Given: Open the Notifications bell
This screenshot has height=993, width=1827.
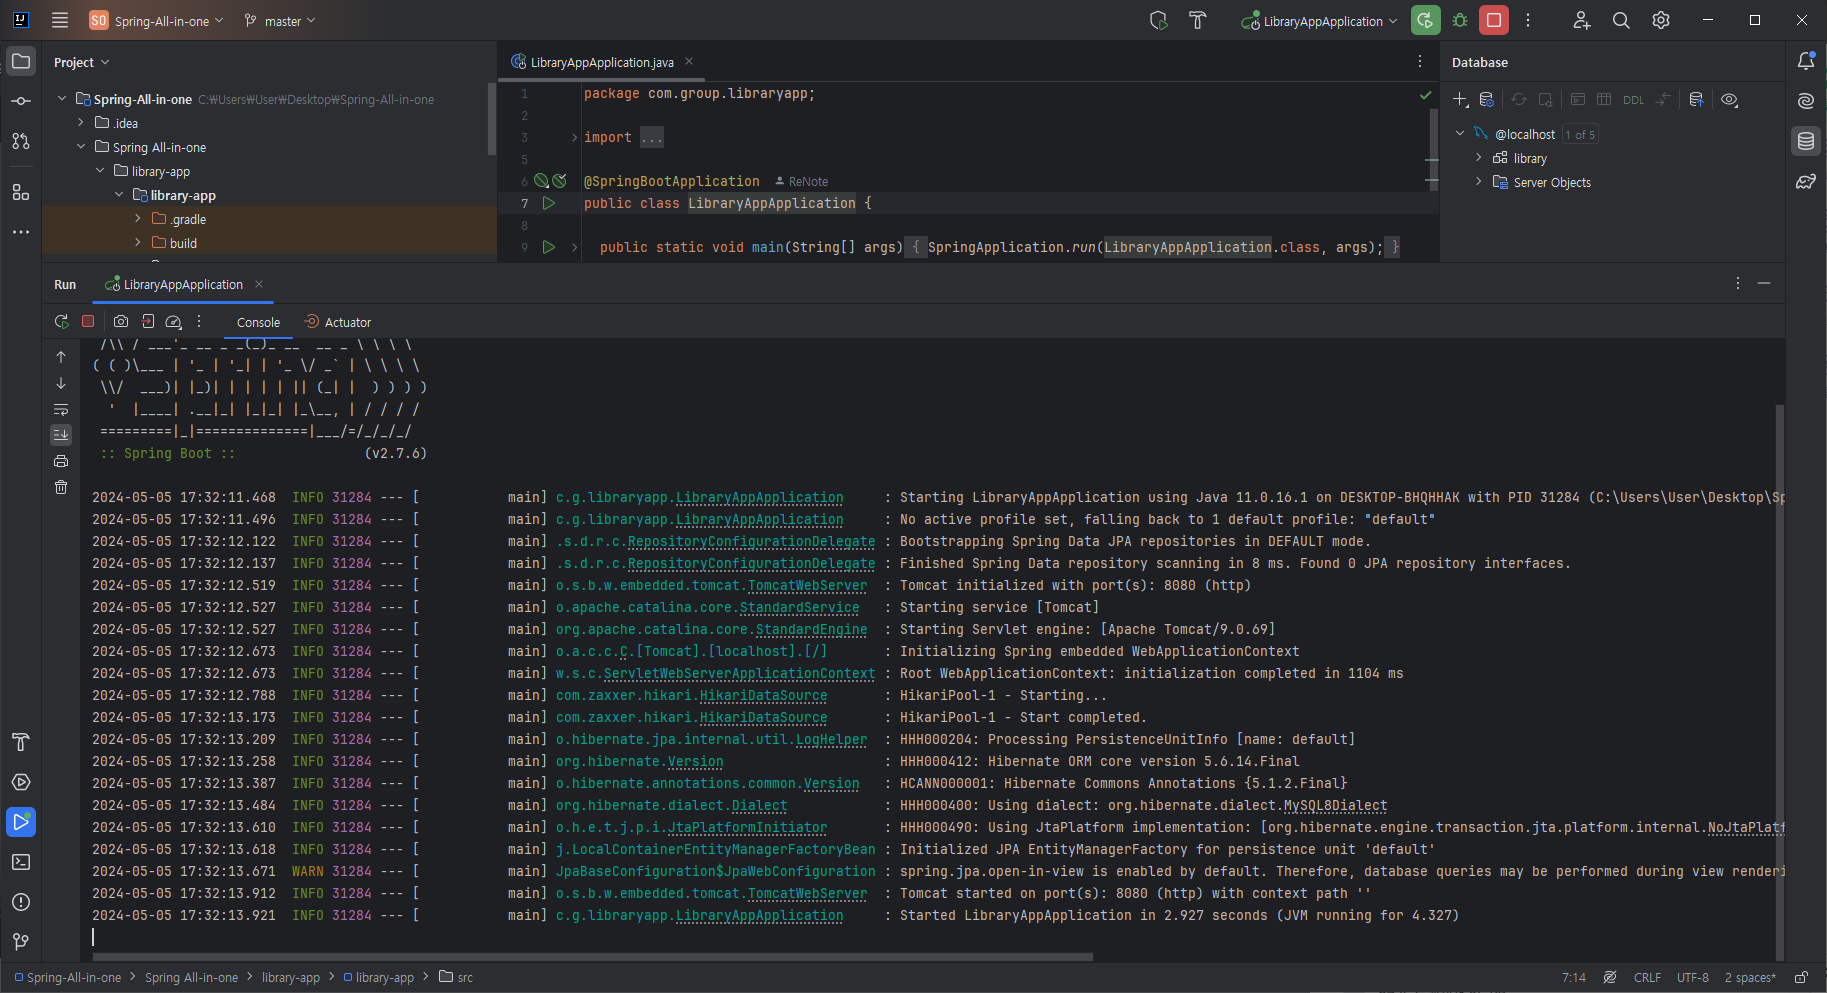Looking at the screenshot, I should pyautogui.click(x=1806, y=61).
